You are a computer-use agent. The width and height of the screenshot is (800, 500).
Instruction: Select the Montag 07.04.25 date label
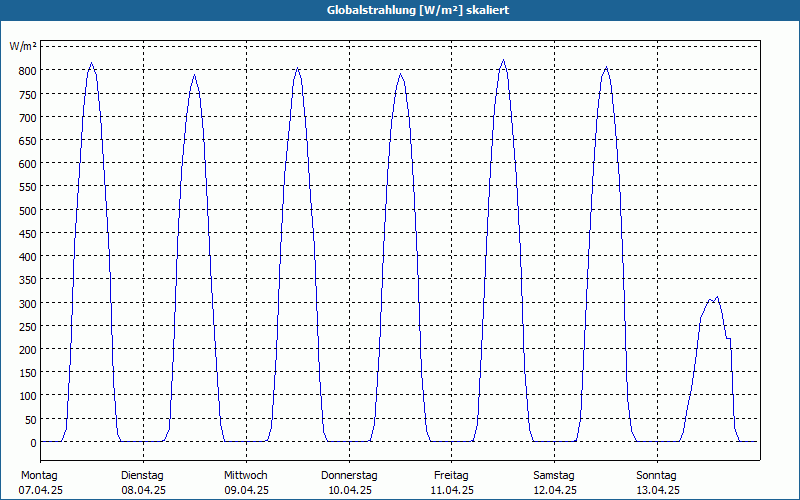[40, 483]
